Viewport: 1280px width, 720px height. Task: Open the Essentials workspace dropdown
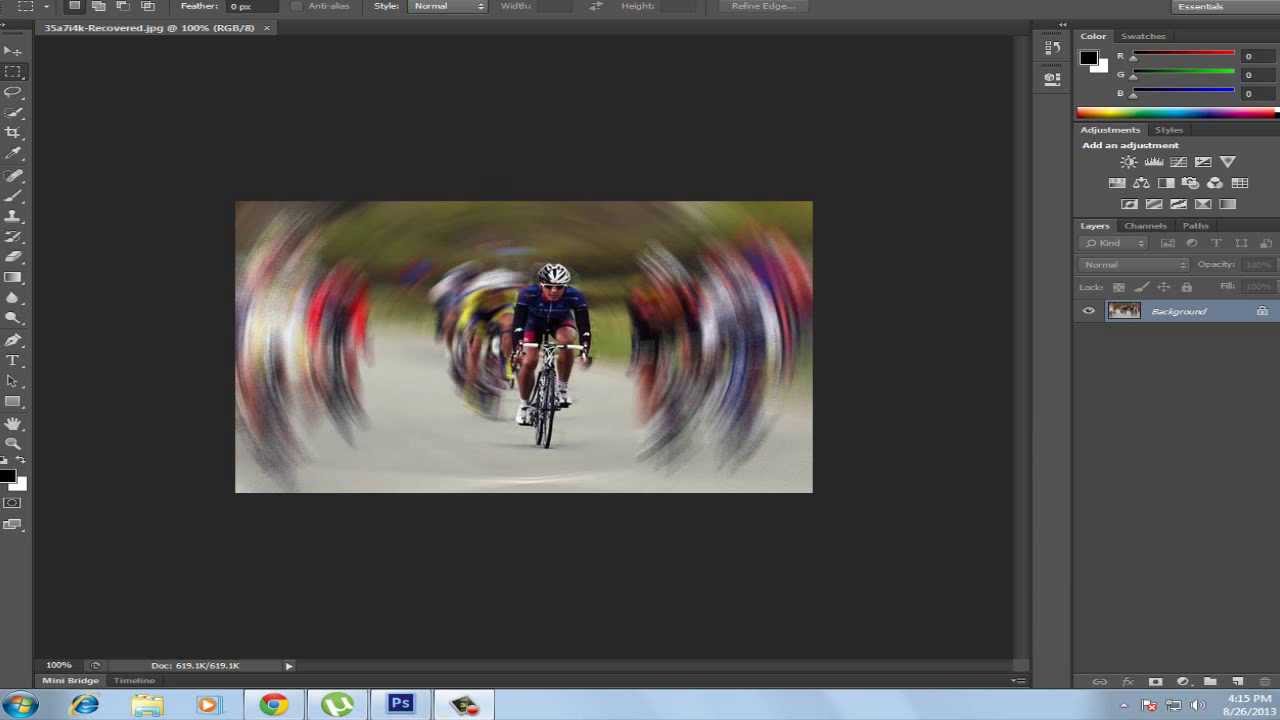(1222, 7)
